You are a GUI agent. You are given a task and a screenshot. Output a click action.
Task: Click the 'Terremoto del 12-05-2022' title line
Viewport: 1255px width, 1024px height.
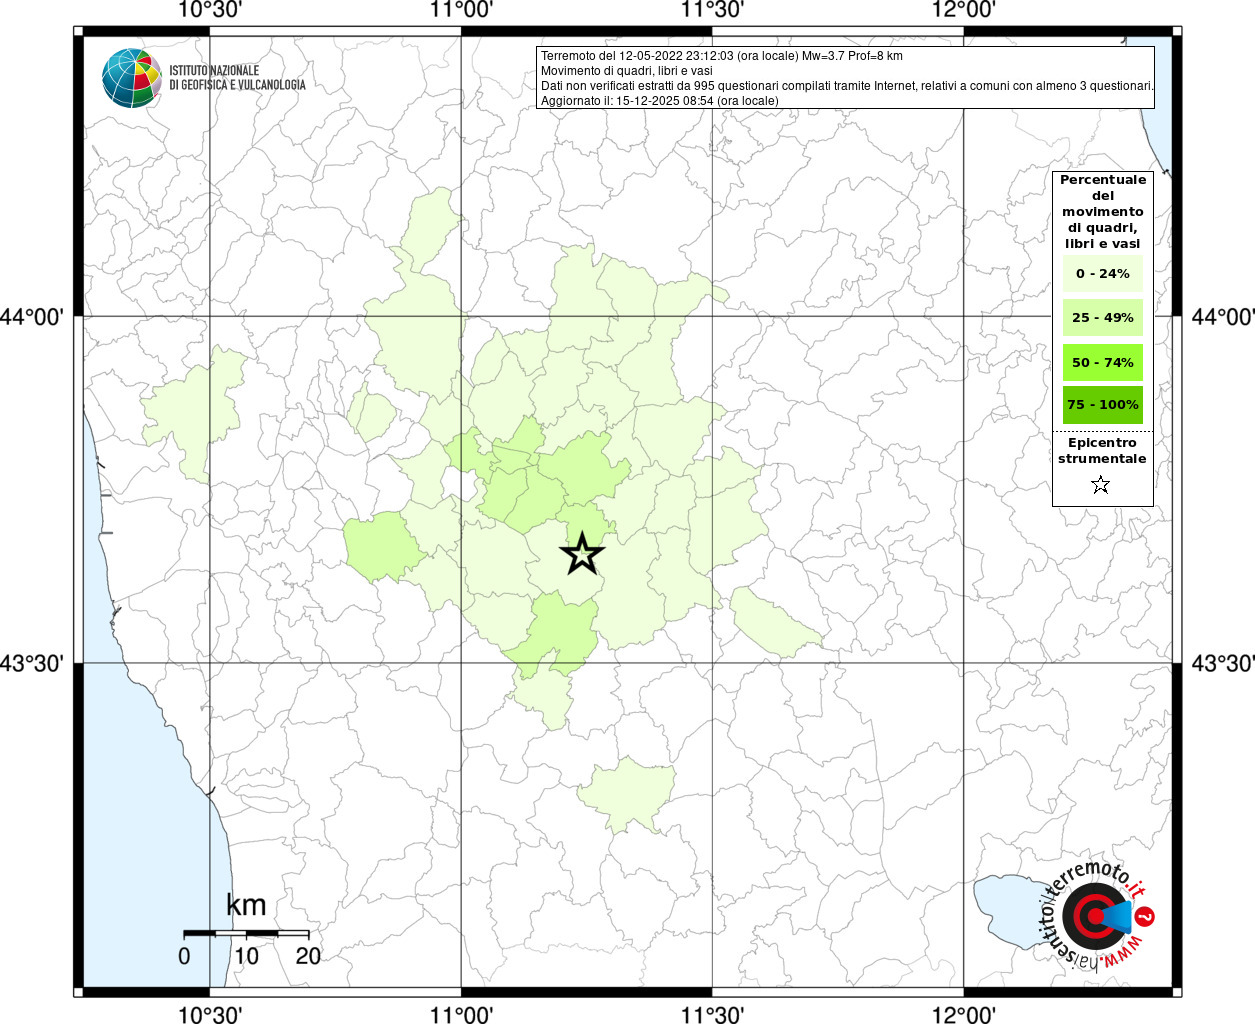[721, 56]
